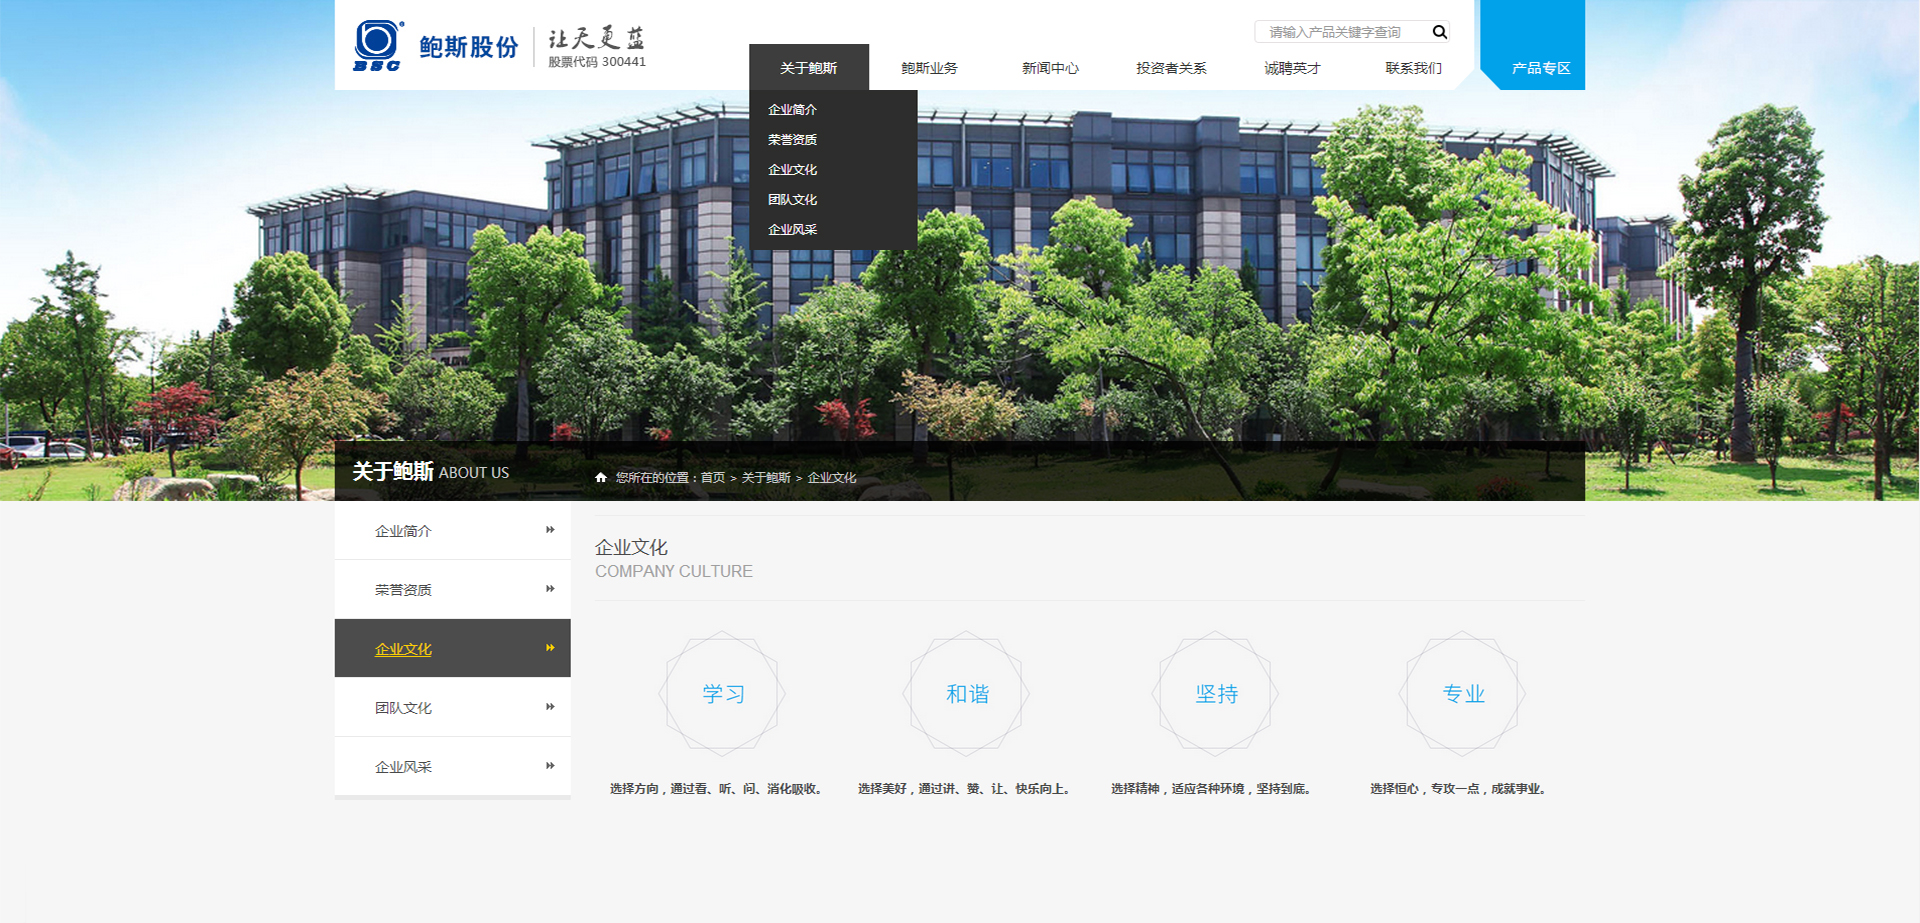Select 企业文化 in left sidebar
The width and height of the screenshot is (1920, 923).
[x=403, y=649]
